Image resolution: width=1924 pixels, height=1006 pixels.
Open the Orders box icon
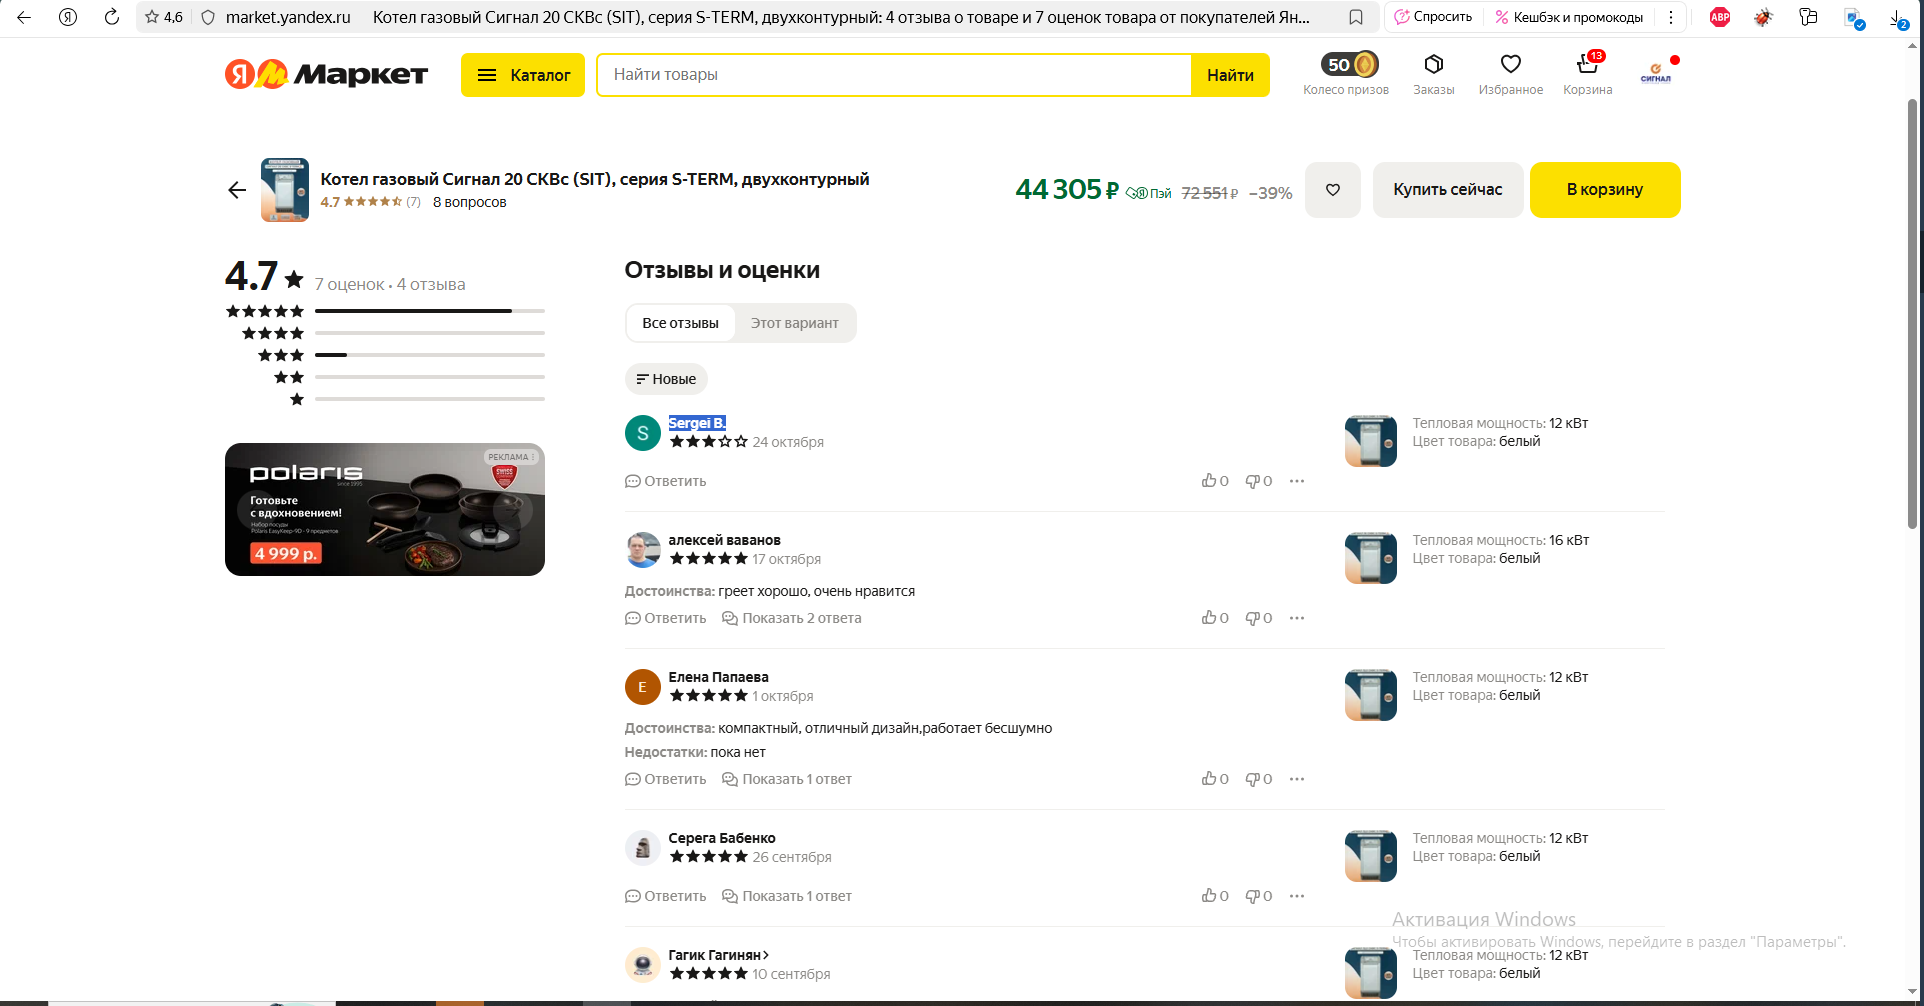(x=1433, y=65)
